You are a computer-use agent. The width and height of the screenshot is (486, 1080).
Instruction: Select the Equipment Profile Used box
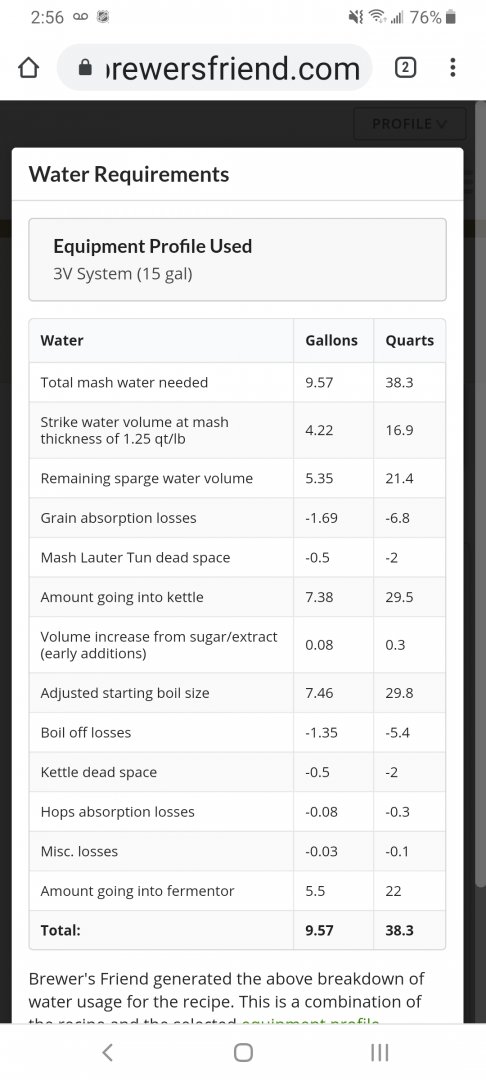click(x=237, y=260)
